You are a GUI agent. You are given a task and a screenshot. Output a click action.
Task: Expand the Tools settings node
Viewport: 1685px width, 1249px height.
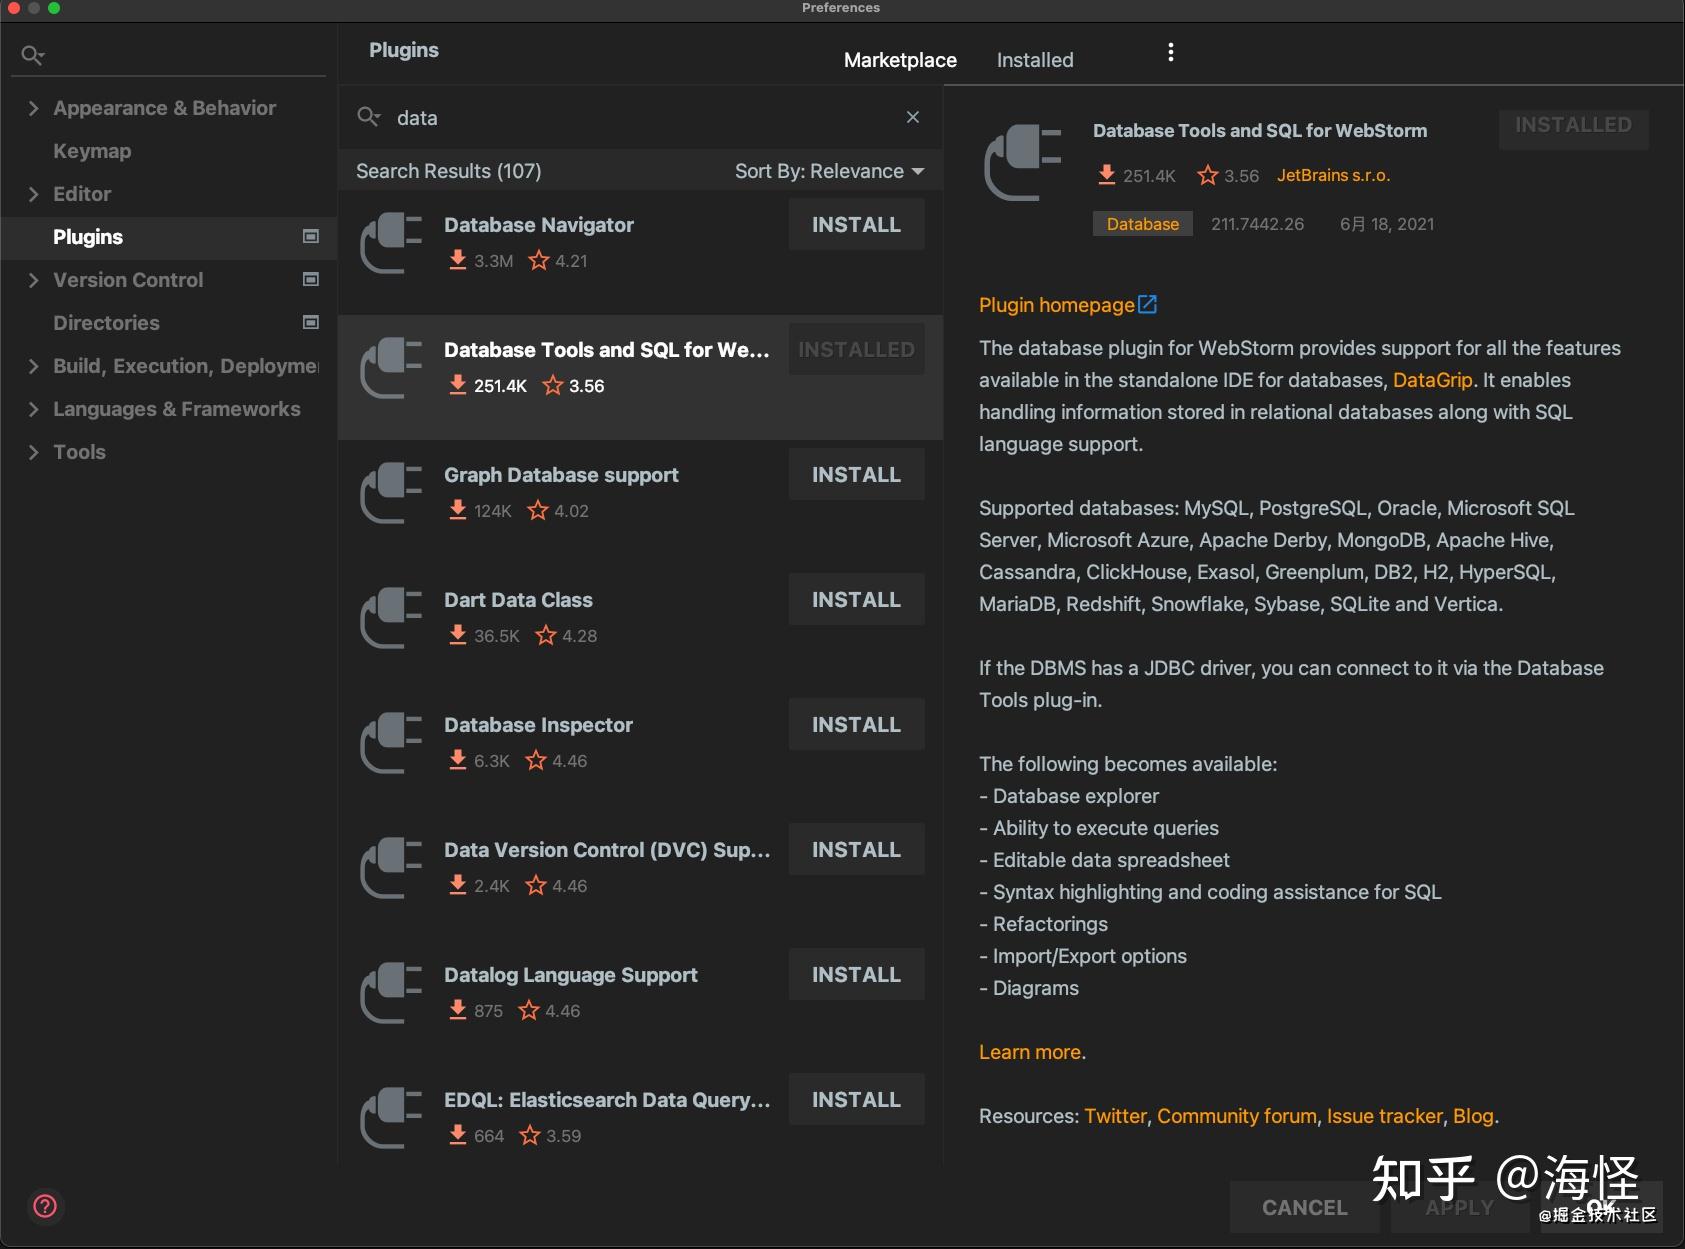[x=33, y=452]
